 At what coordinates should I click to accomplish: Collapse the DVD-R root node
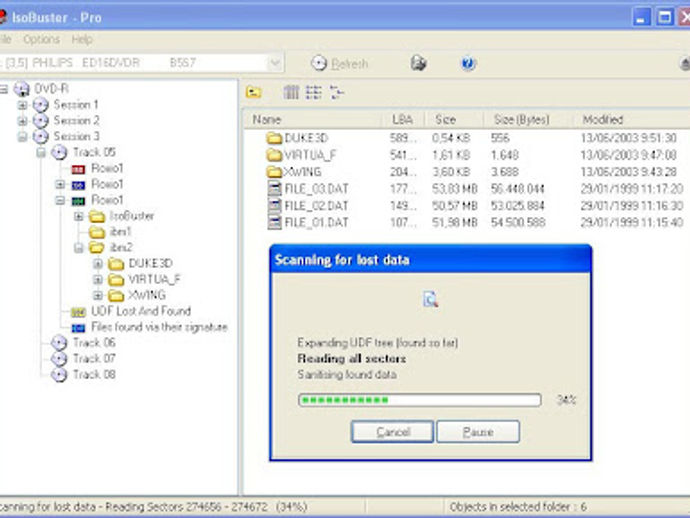point(4,89)
